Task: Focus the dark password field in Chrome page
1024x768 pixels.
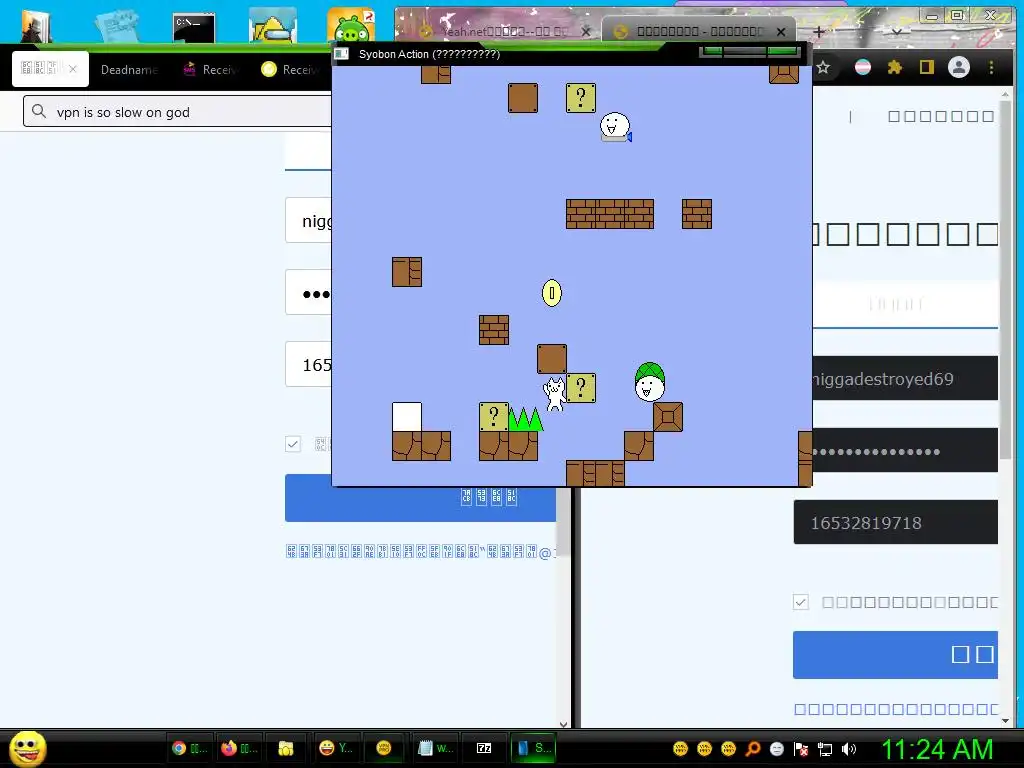Action: (904, 451)
